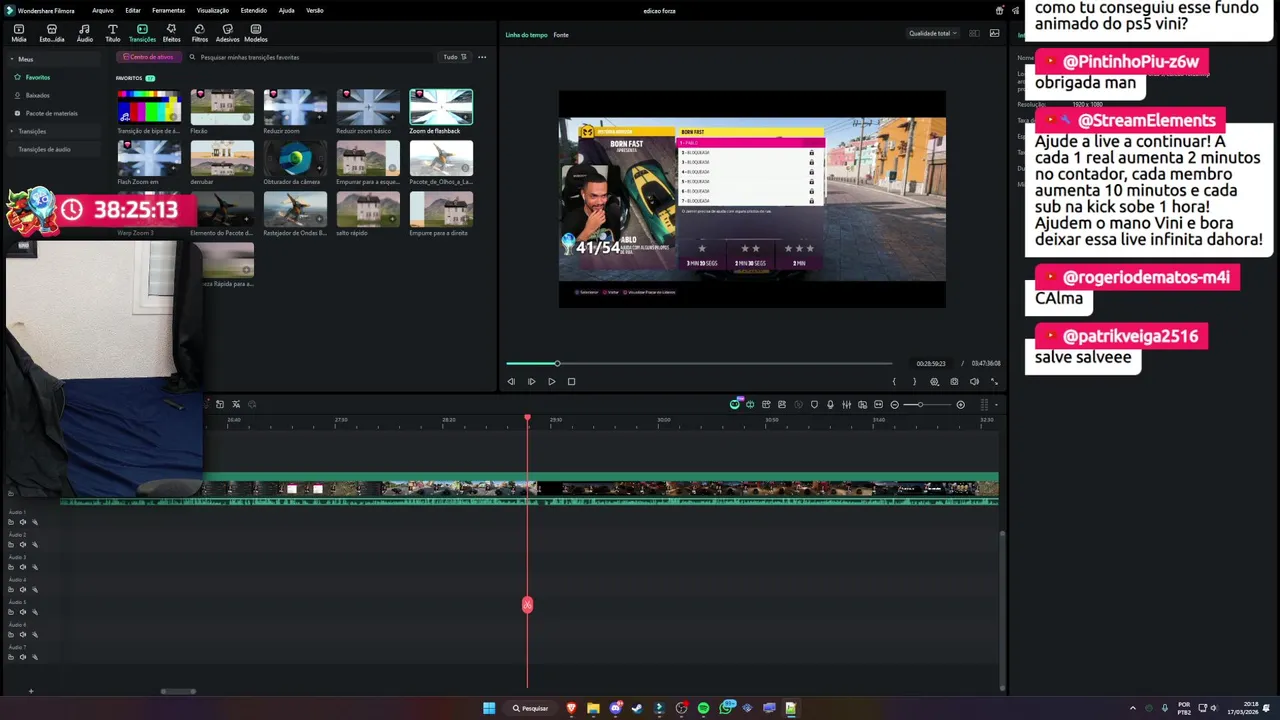Open the stock media (Esto...ídia) panel
Viewport: 1280px width, 720px height.
(52, 33)
